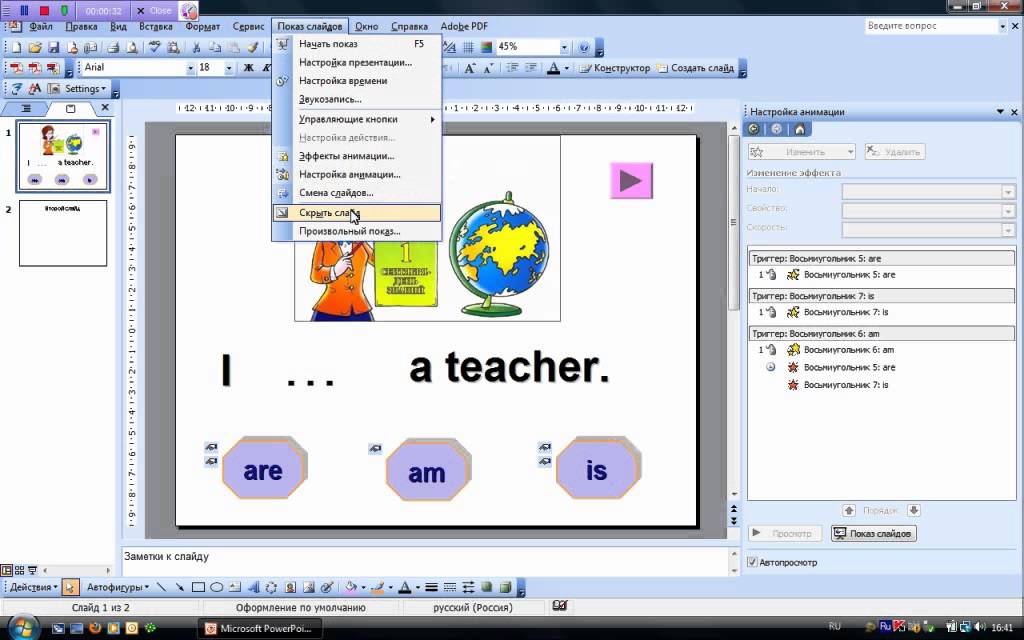
Task: Select the Arrow line drawing tool
Action: pyautogui.click(x=180, y=587)
